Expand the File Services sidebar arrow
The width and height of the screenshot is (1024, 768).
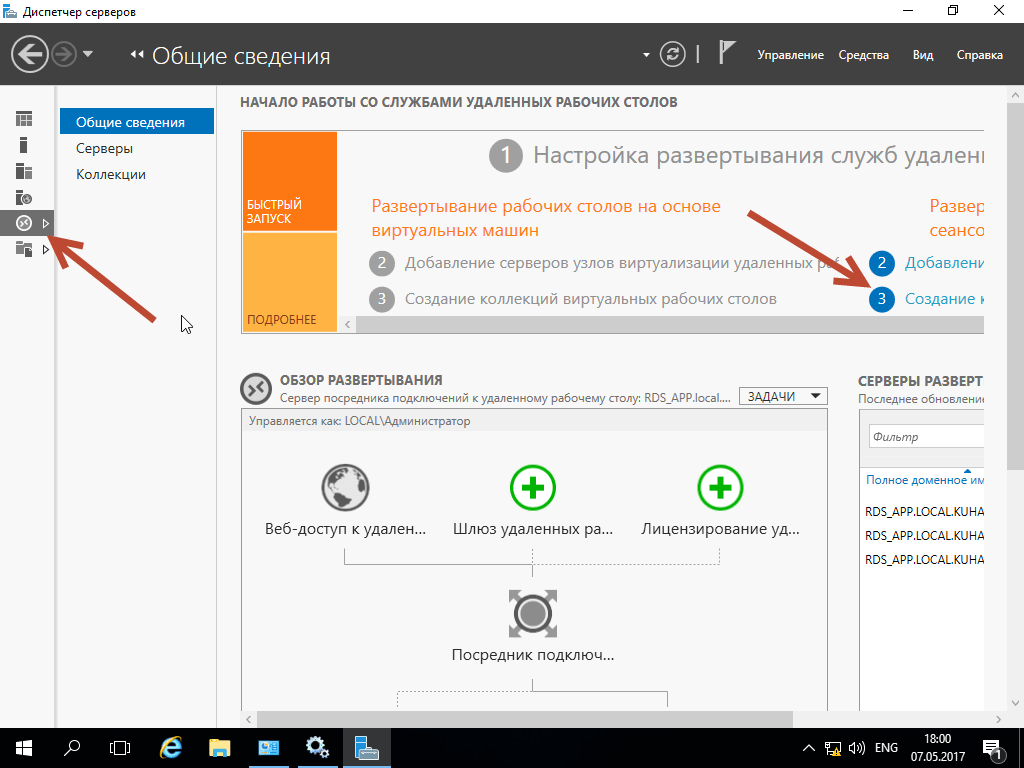(45, 249)
